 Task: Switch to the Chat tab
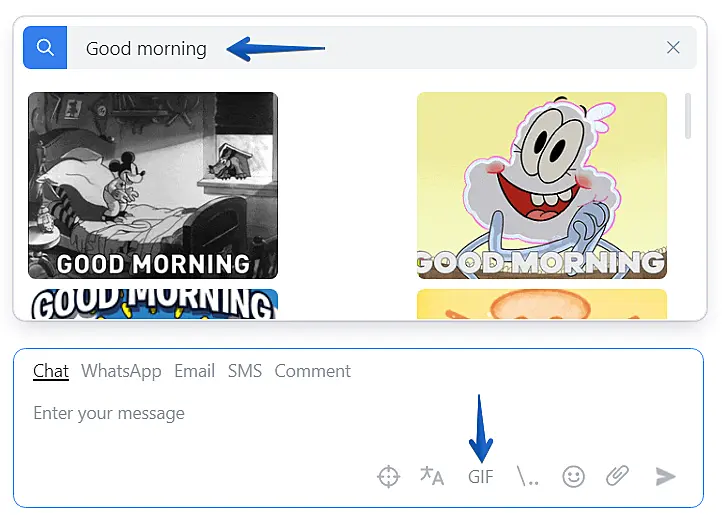(x=51, y=371)
